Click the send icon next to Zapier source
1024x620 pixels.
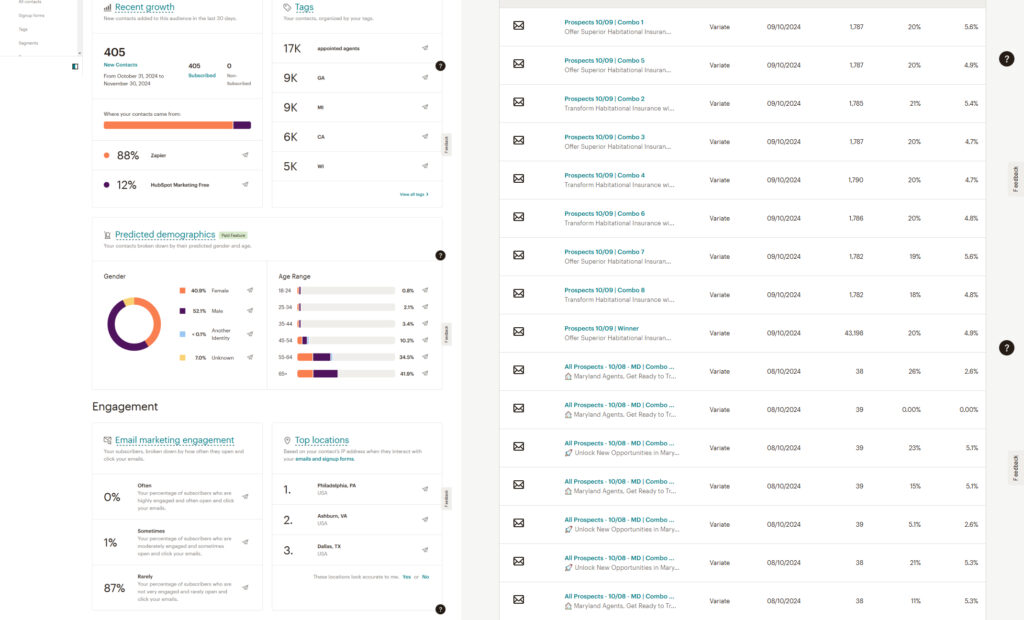coord(246,155)
